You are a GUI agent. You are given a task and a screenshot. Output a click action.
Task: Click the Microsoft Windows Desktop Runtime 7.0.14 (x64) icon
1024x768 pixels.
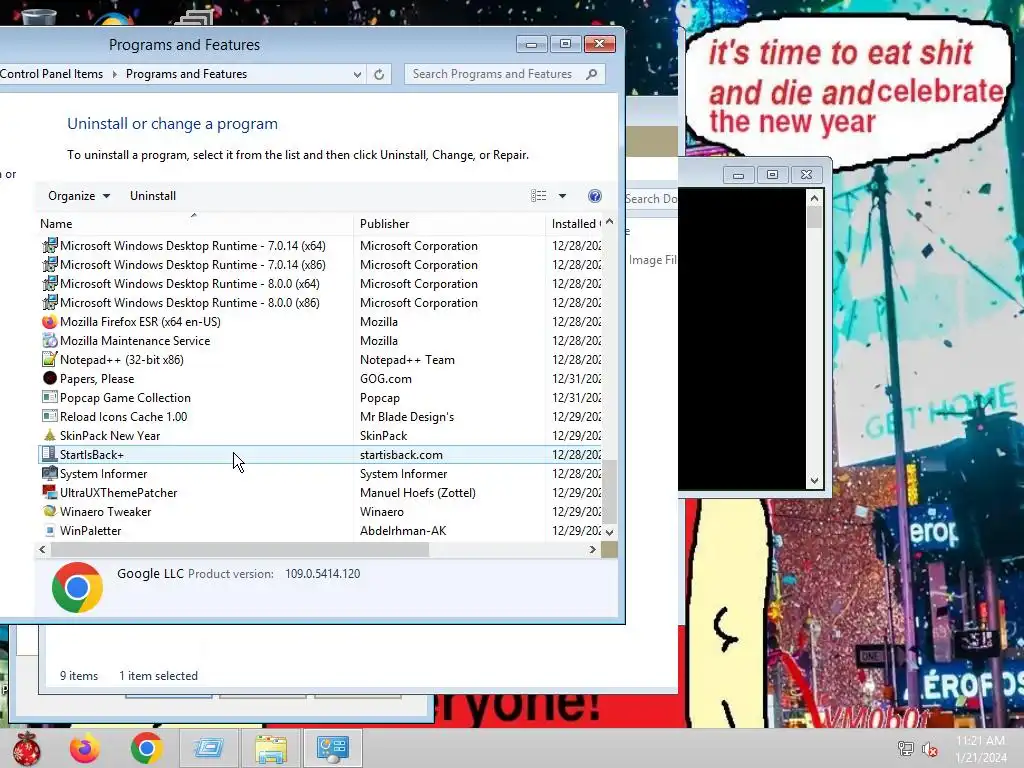(50, 246)
